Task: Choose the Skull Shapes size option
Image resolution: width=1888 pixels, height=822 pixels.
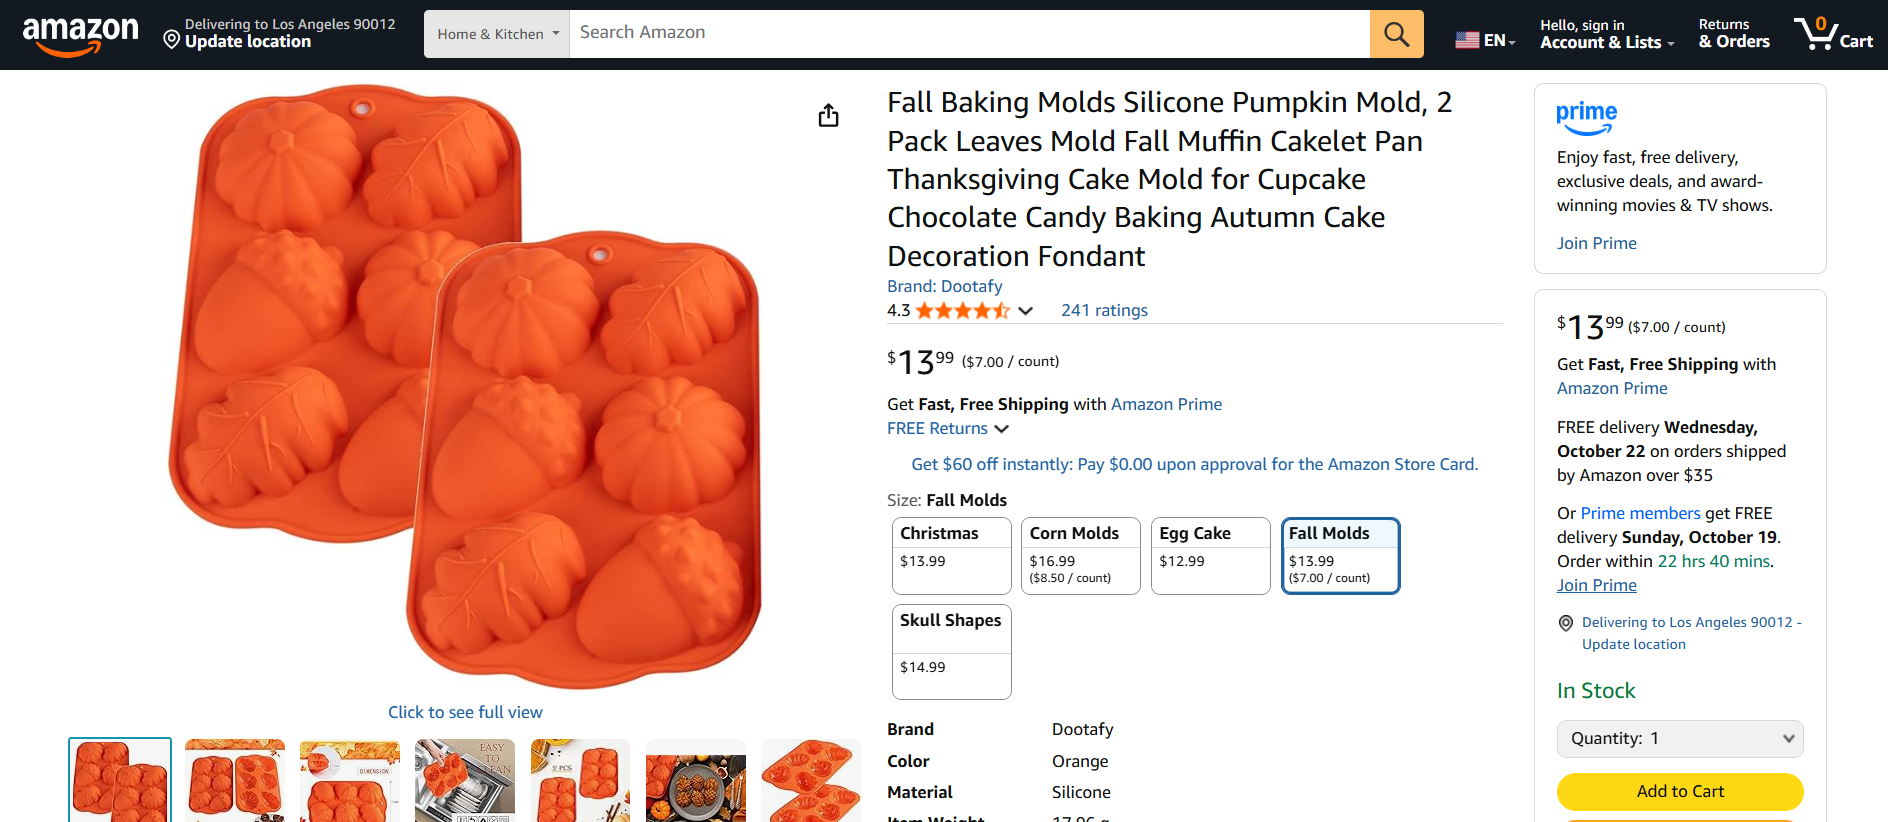Action: tap(951, 651)
